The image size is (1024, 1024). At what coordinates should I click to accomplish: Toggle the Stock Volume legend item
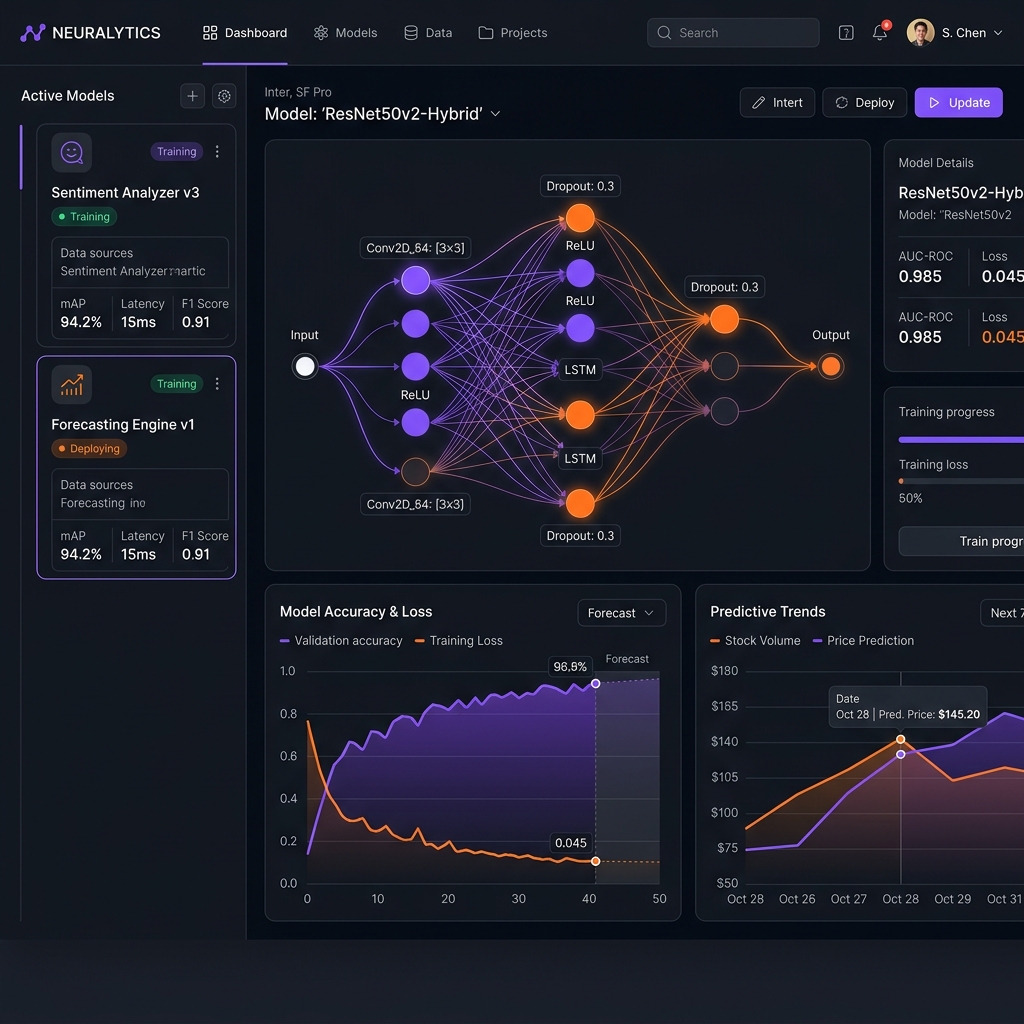click(755, 641)
